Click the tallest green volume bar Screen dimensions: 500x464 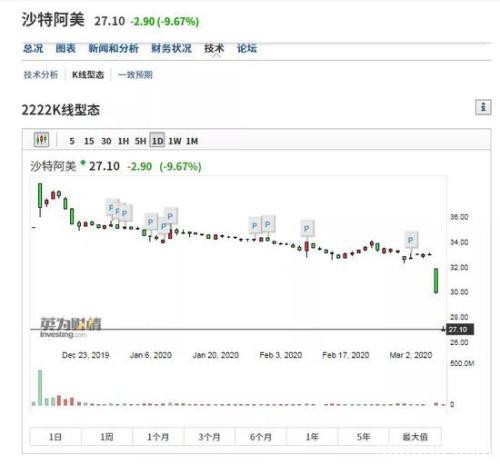point(40,388)
